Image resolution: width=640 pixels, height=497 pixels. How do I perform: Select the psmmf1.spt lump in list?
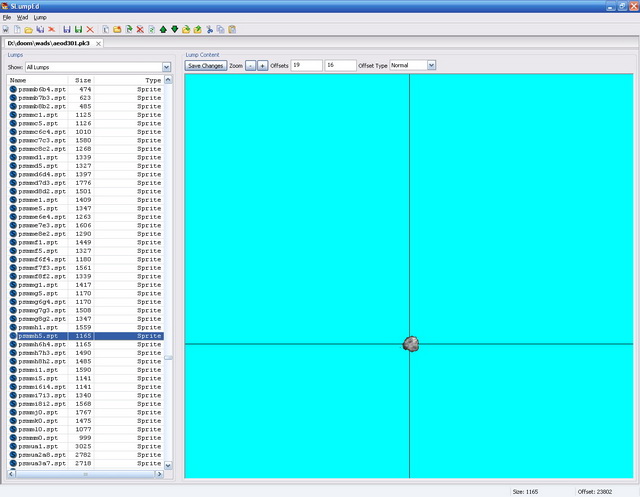[x=38, y=242]
